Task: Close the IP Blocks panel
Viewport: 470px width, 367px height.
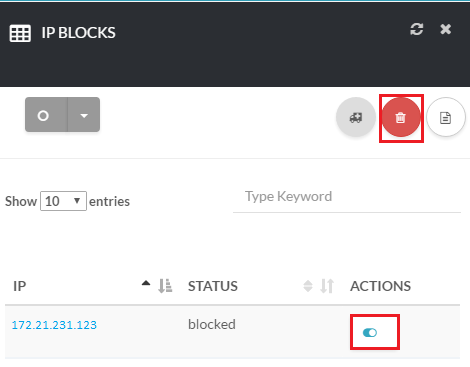Action: [x=446, y=29]
